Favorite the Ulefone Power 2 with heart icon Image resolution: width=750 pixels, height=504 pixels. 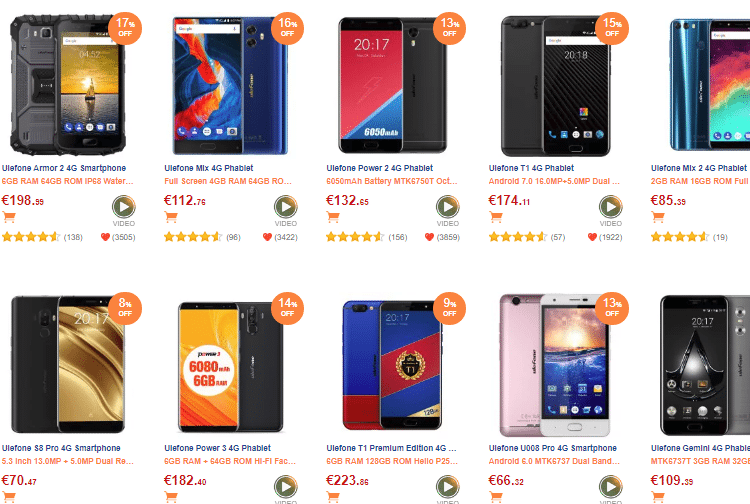click(429, 237)
